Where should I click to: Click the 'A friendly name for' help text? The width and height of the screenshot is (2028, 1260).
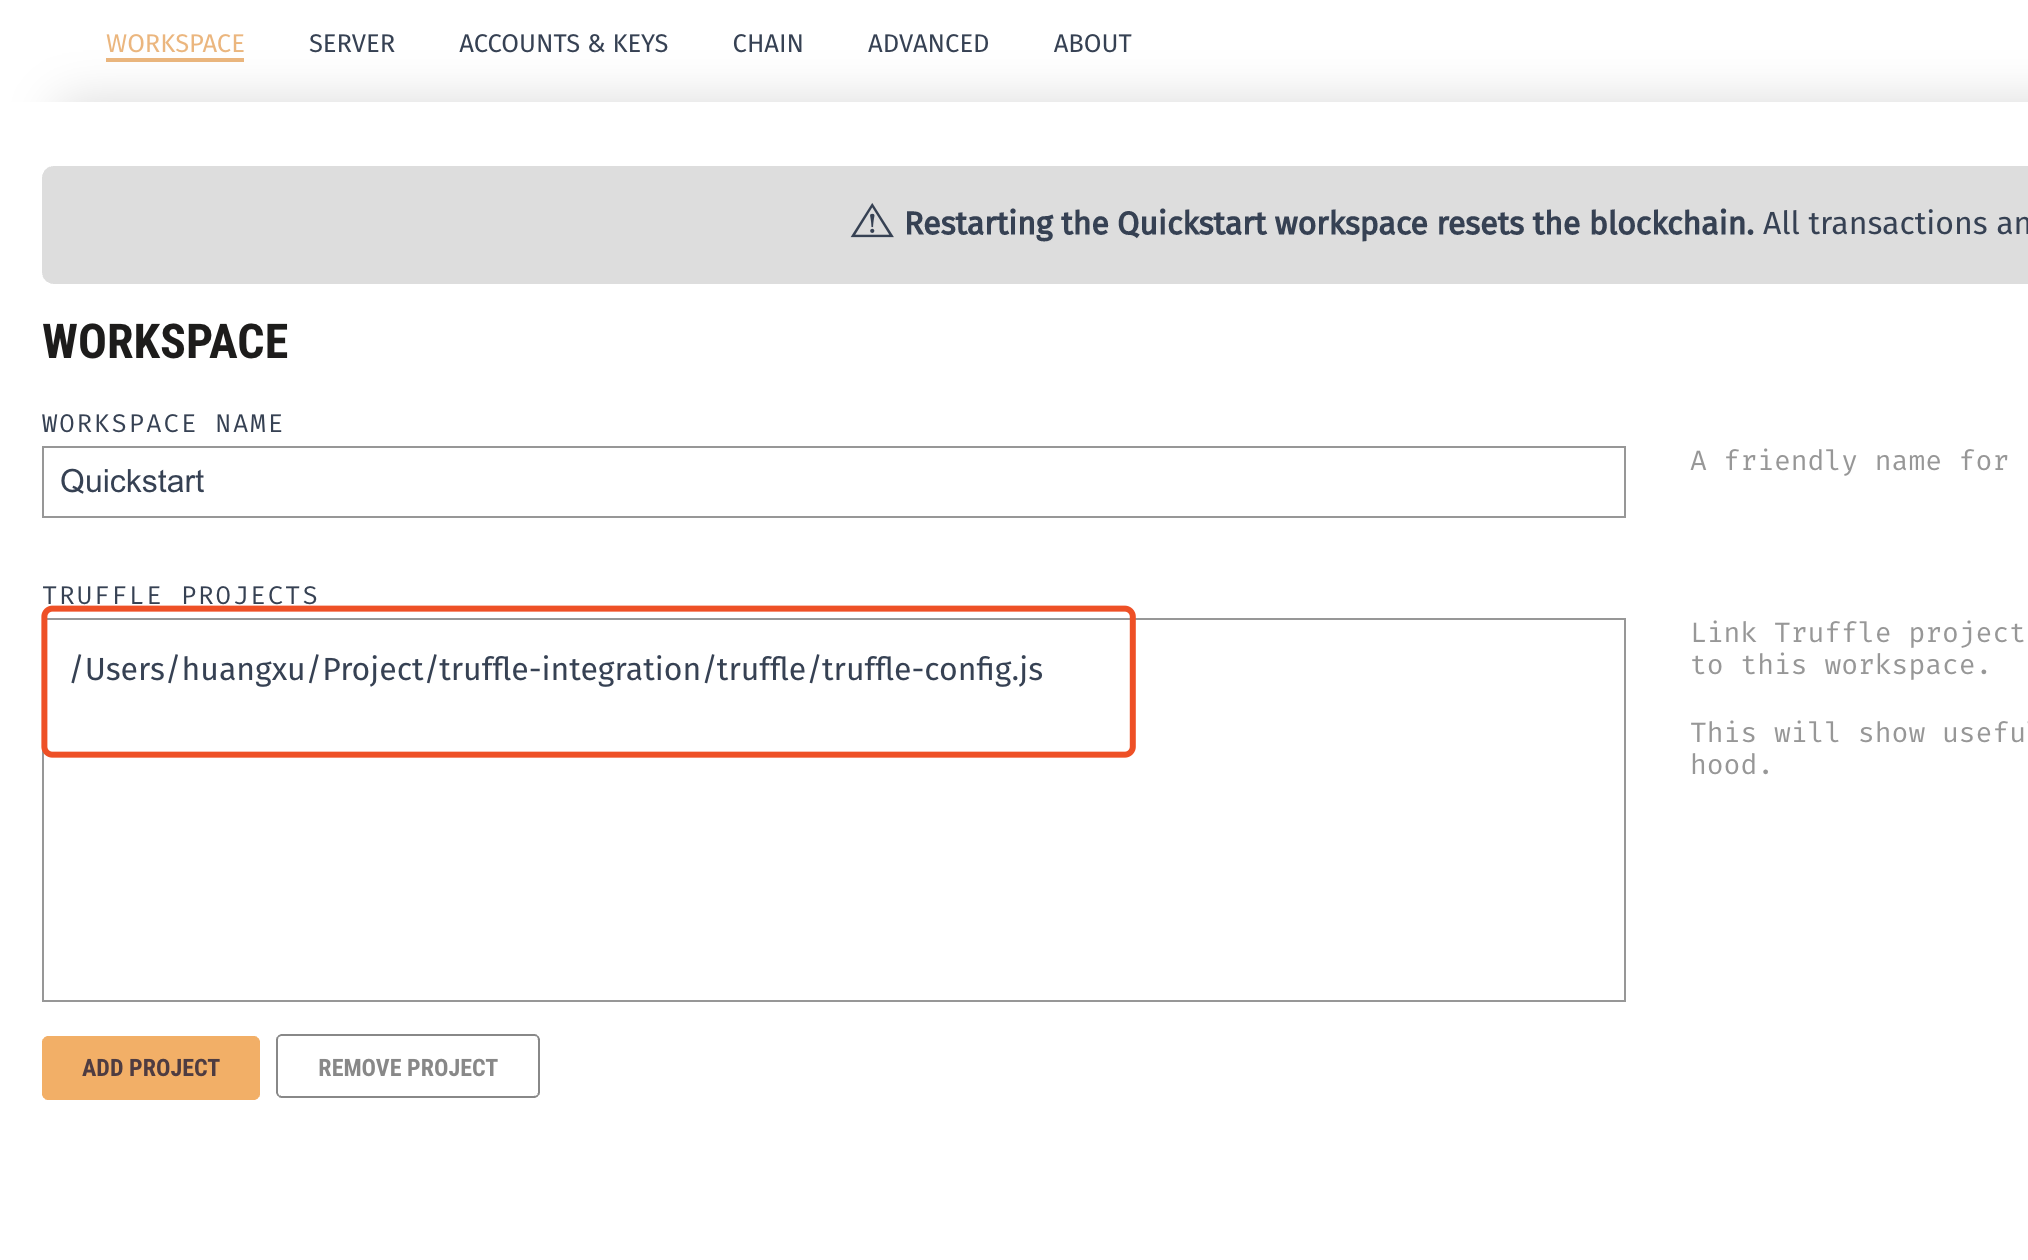(x=1849, y=461)
